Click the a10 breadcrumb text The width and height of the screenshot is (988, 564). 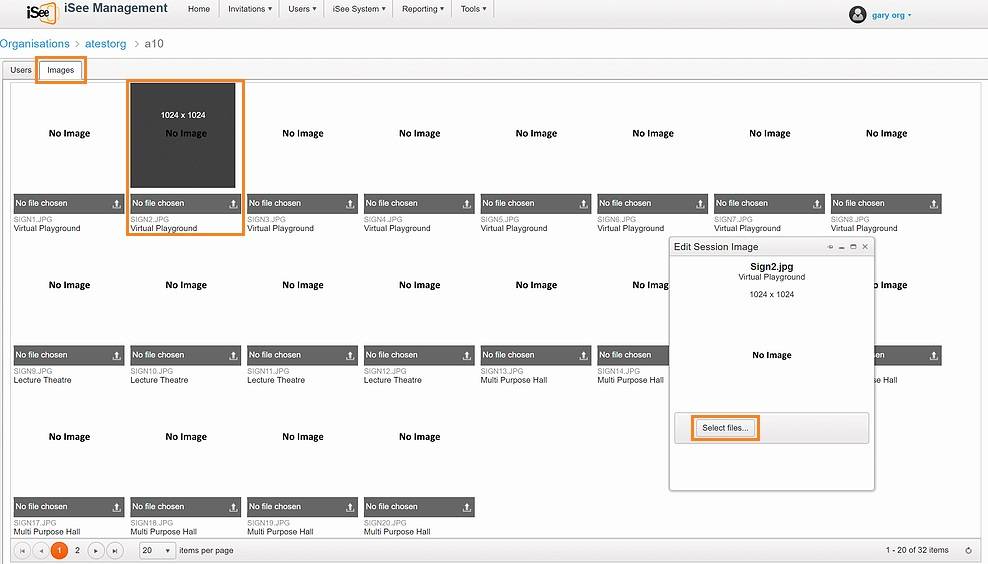point(154,43)
